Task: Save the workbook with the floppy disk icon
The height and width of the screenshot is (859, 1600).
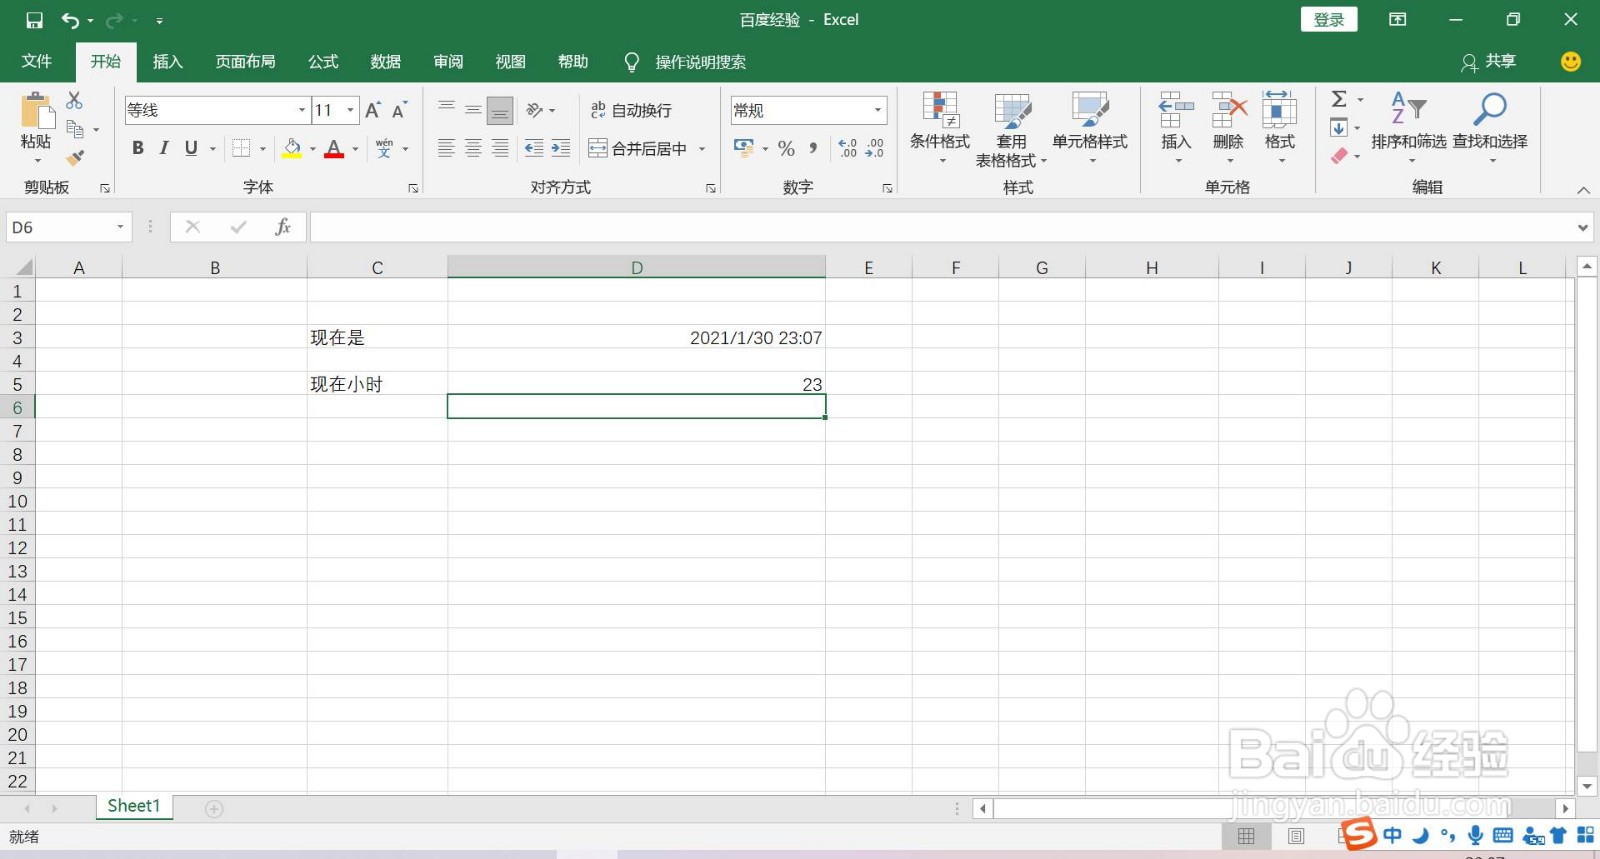Action: [x=35, y=20]
